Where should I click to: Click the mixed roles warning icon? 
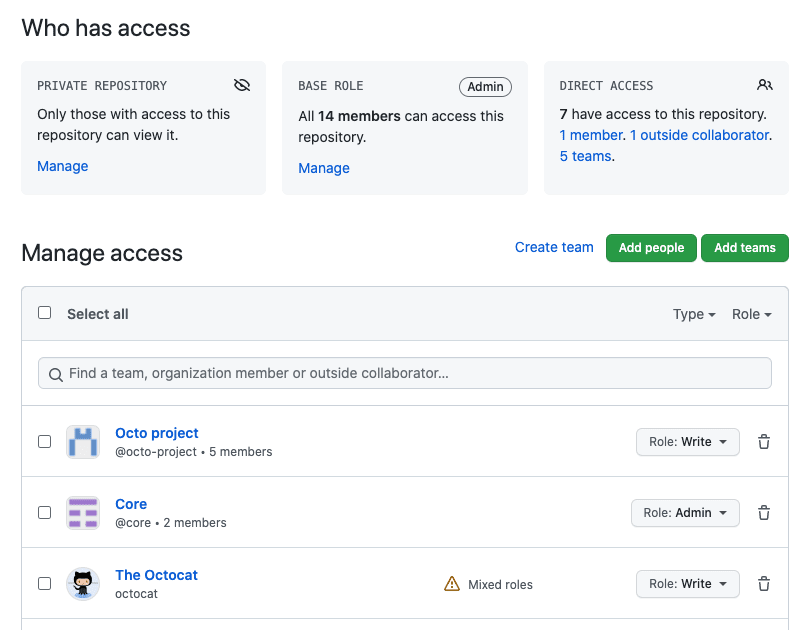452,584
